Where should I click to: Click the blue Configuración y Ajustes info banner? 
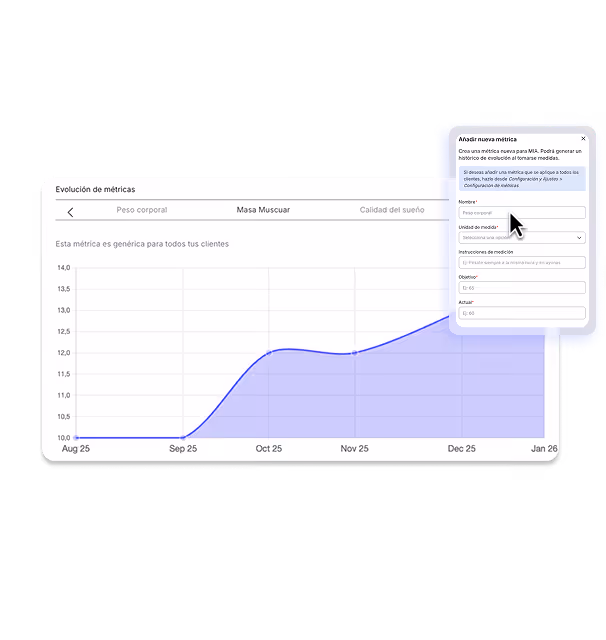click(522, 179)
